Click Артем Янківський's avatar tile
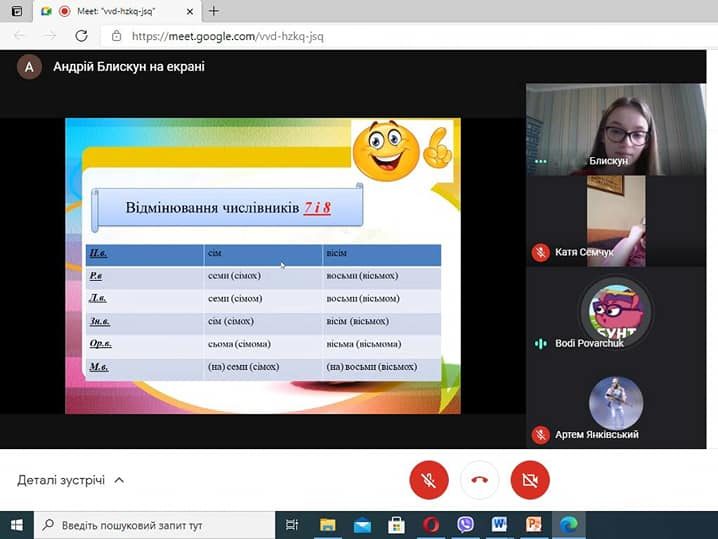The height and width of the screenshot is (539, 718). pos(616,402)
